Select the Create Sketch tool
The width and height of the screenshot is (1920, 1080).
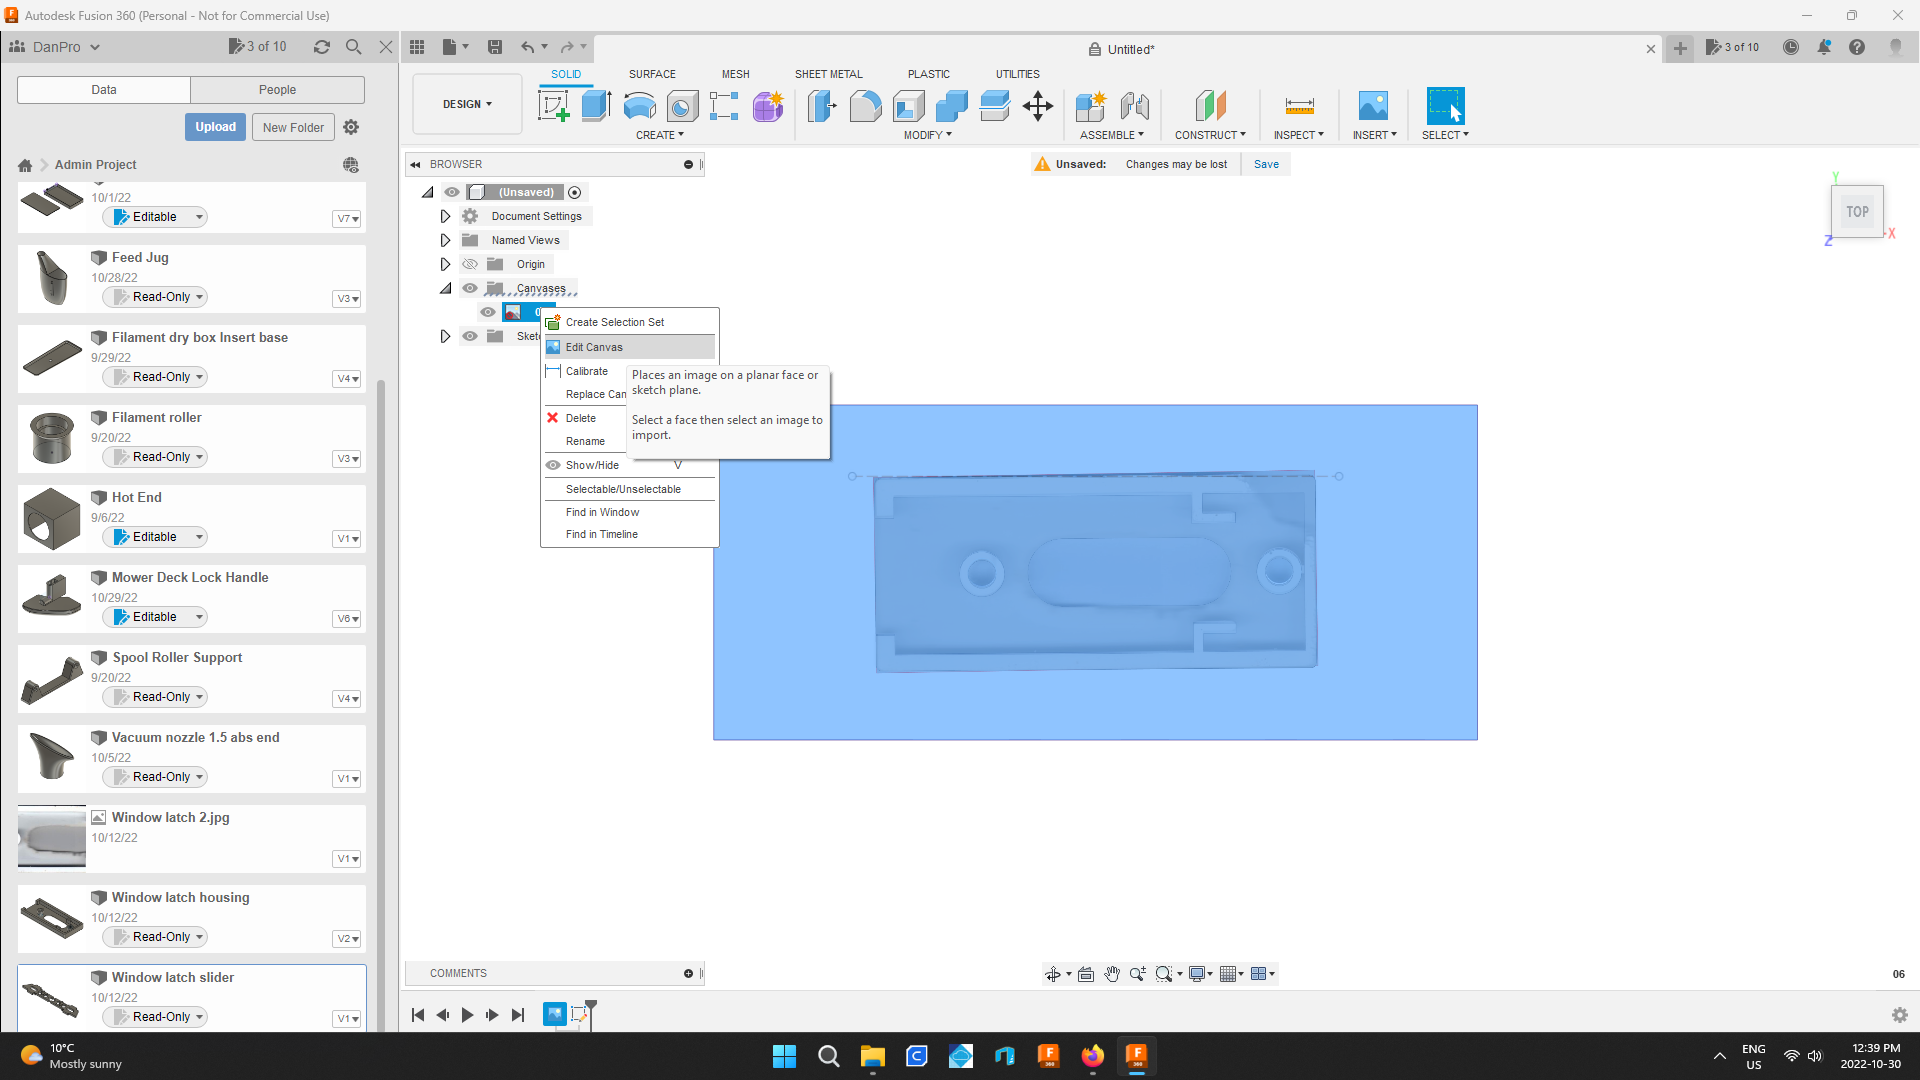[x=552, y=107]
